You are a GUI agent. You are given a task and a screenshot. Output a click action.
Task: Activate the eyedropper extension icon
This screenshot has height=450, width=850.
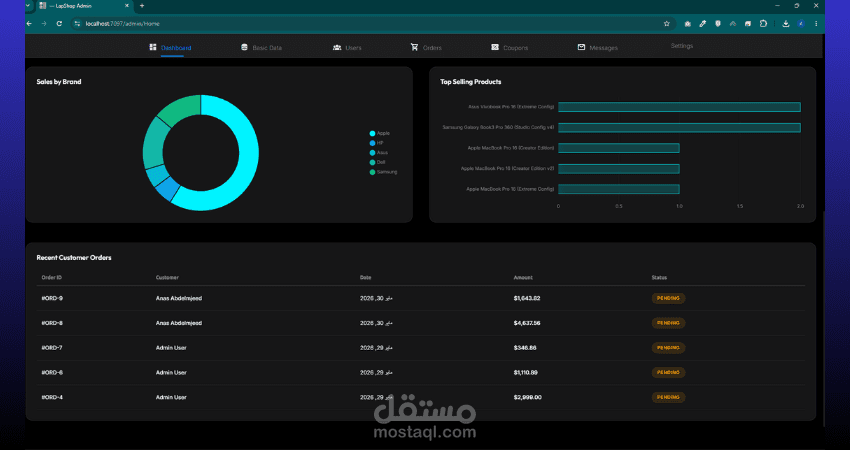point(703,24)
